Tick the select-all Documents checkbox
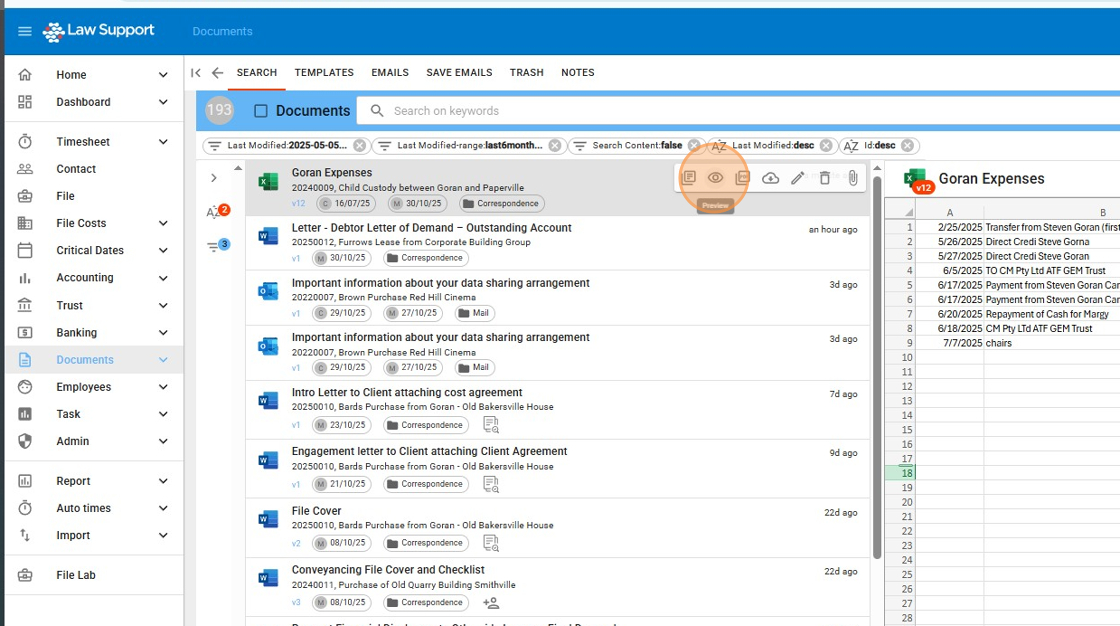Image resolution: width=1120 pixels, height=626 pixels. (261, 111)
